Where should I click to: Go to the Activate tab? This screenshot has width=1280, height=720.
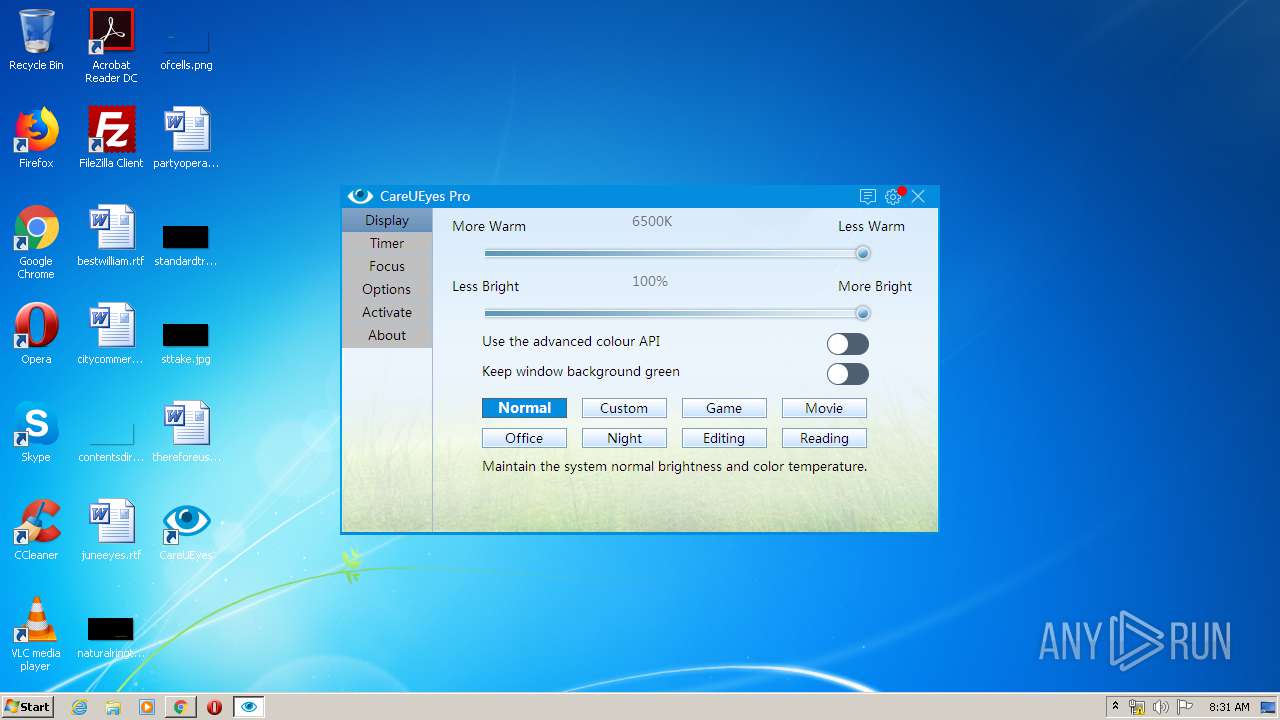click(x=387, y=312)
